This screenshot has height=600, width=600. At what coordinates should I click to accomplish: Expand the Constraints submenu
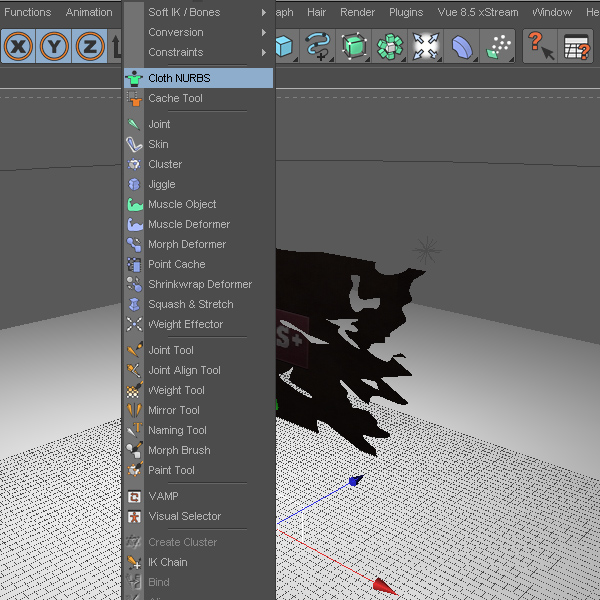coord(198,52)
